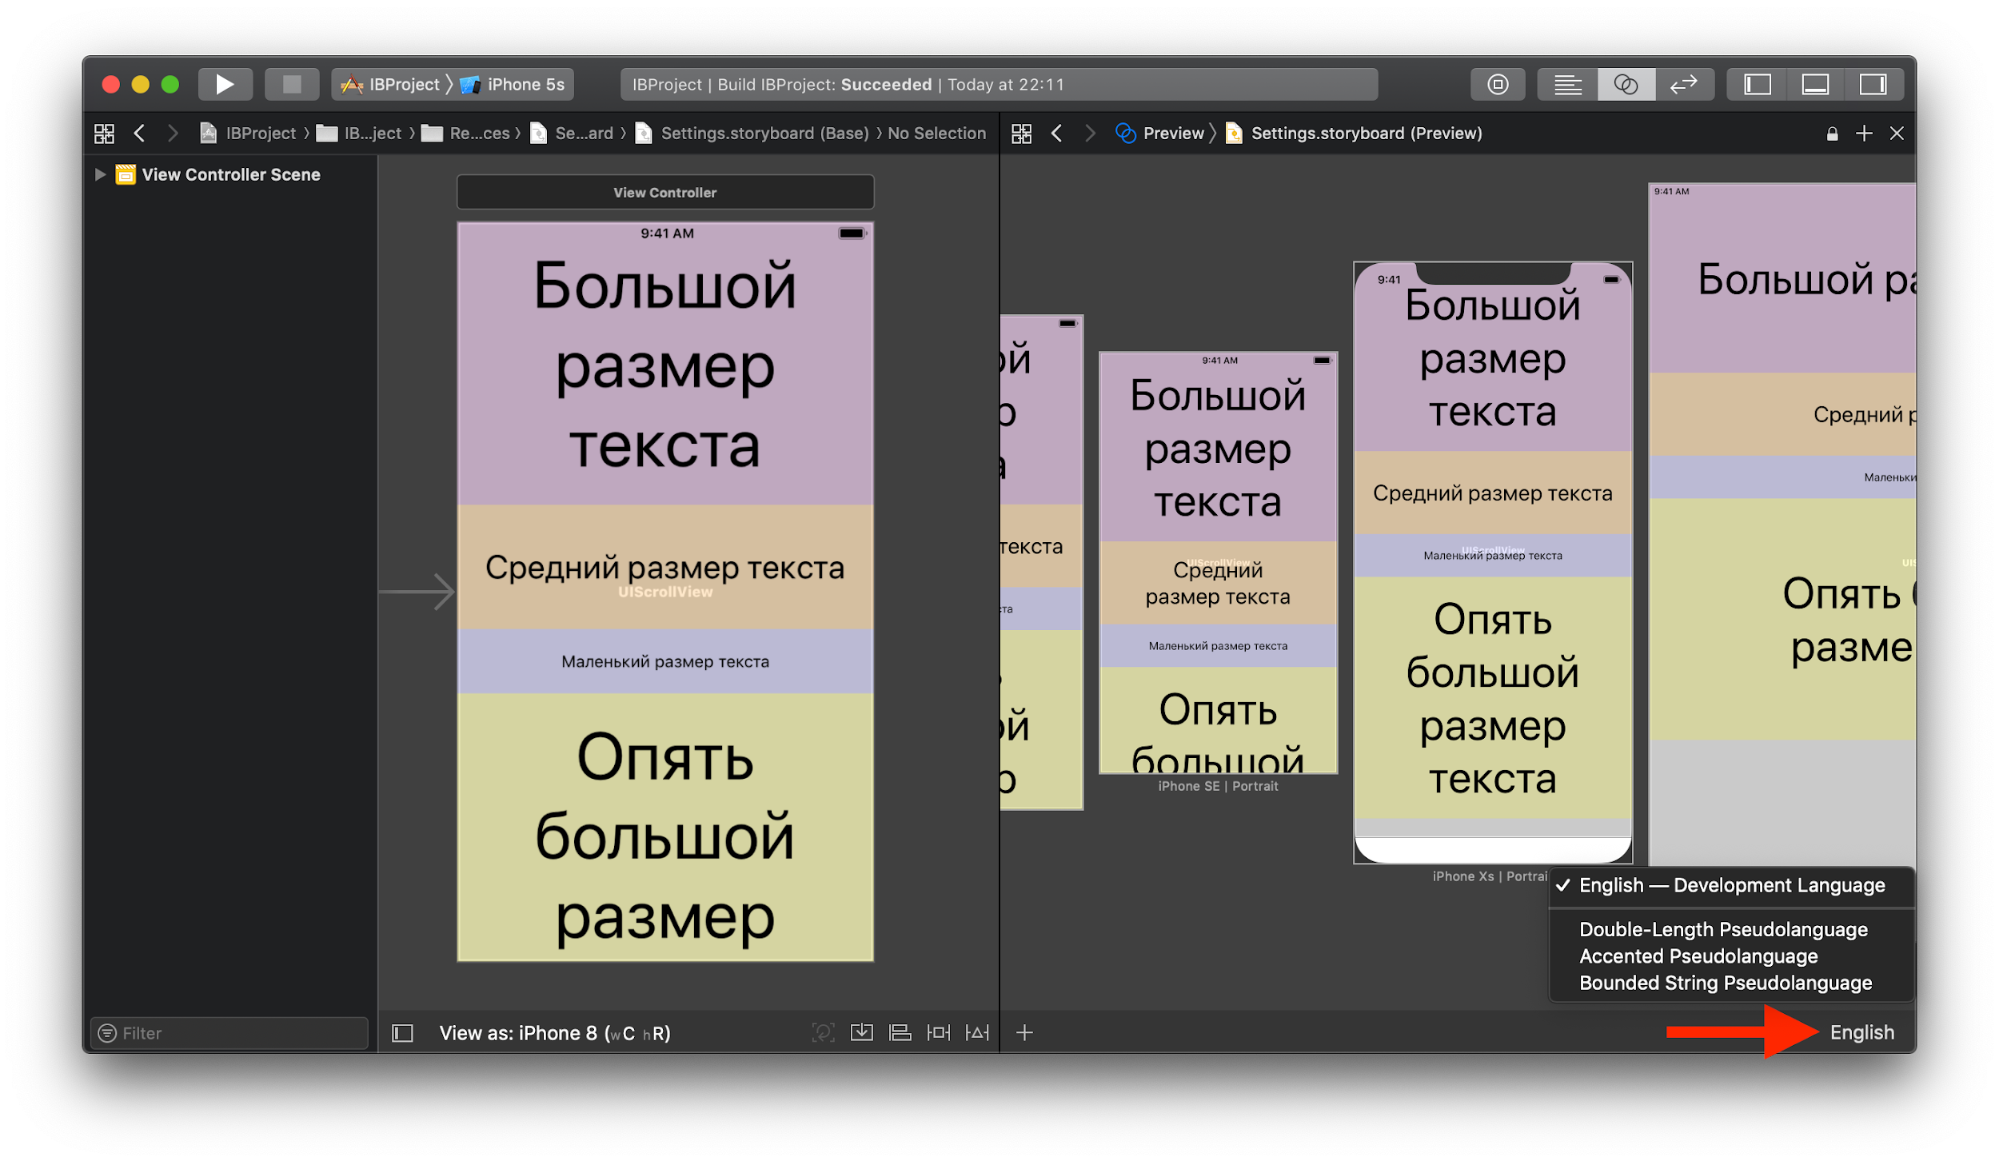Toggle the Debug area bottom panel
The width and height of the screenshot is (1999, 1163).
click(1815, 84)
